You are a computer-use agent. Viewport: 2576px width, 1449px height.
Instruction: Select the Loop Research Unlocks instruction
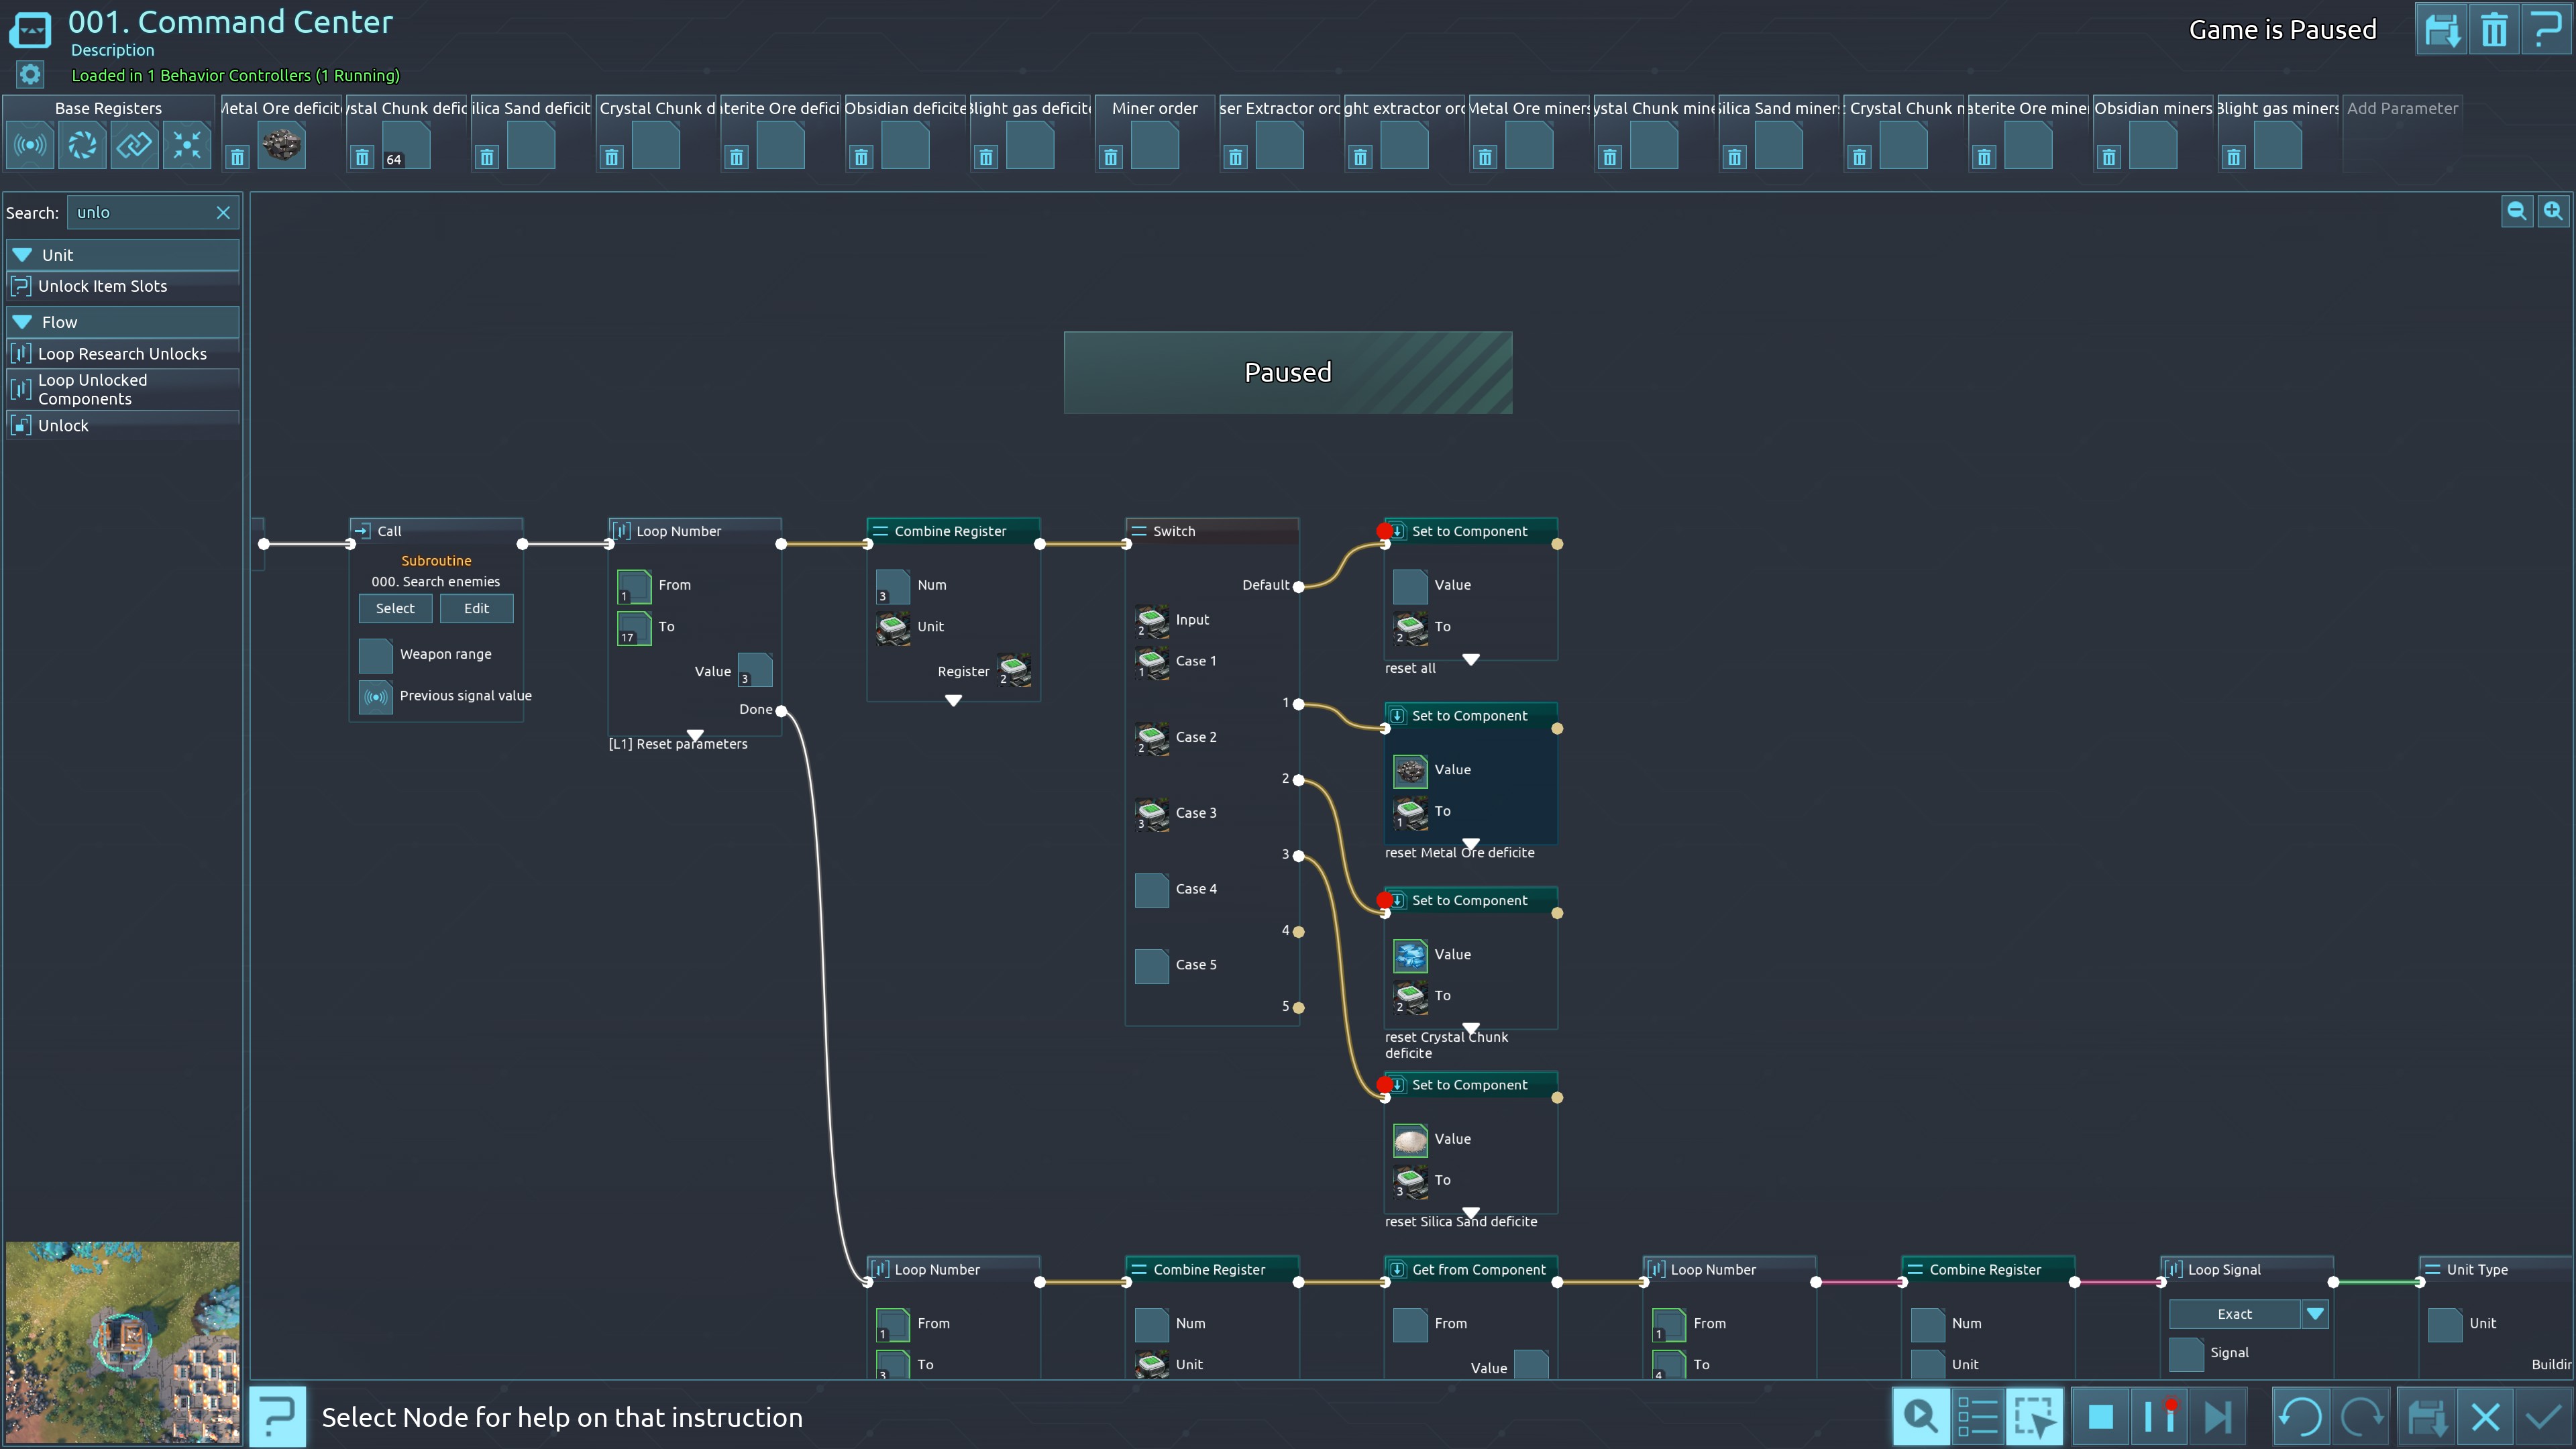(122, 354)
